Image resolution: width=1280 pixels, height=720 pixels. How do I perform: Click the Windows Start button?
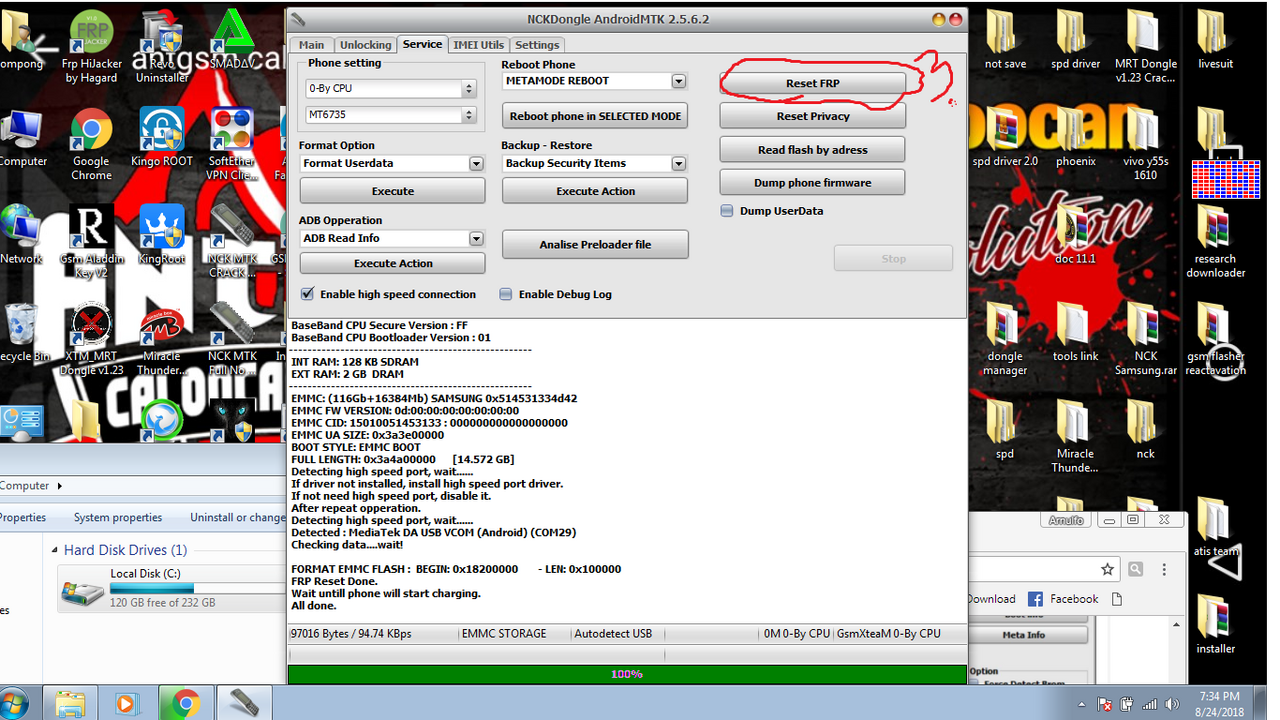pyautogui.click(x=15, y=703)
